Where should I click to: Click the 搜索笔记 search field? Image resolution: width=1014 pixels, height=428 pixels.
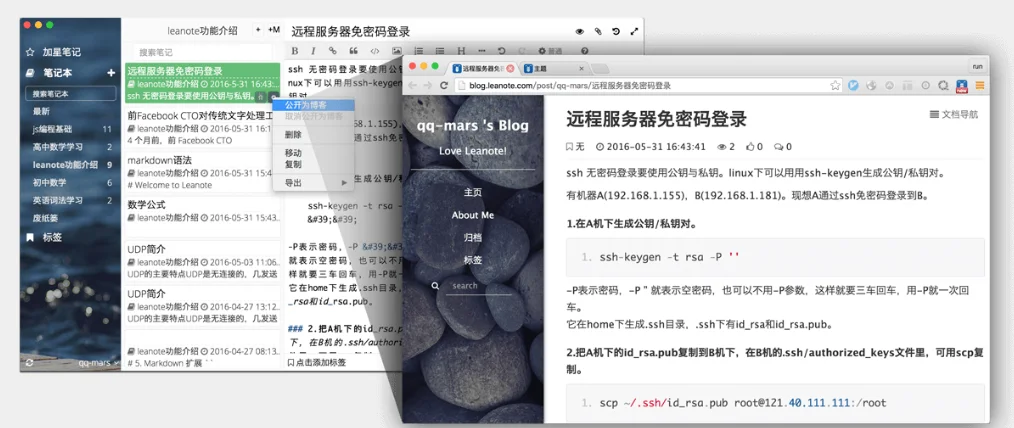(x=203, y=52)
